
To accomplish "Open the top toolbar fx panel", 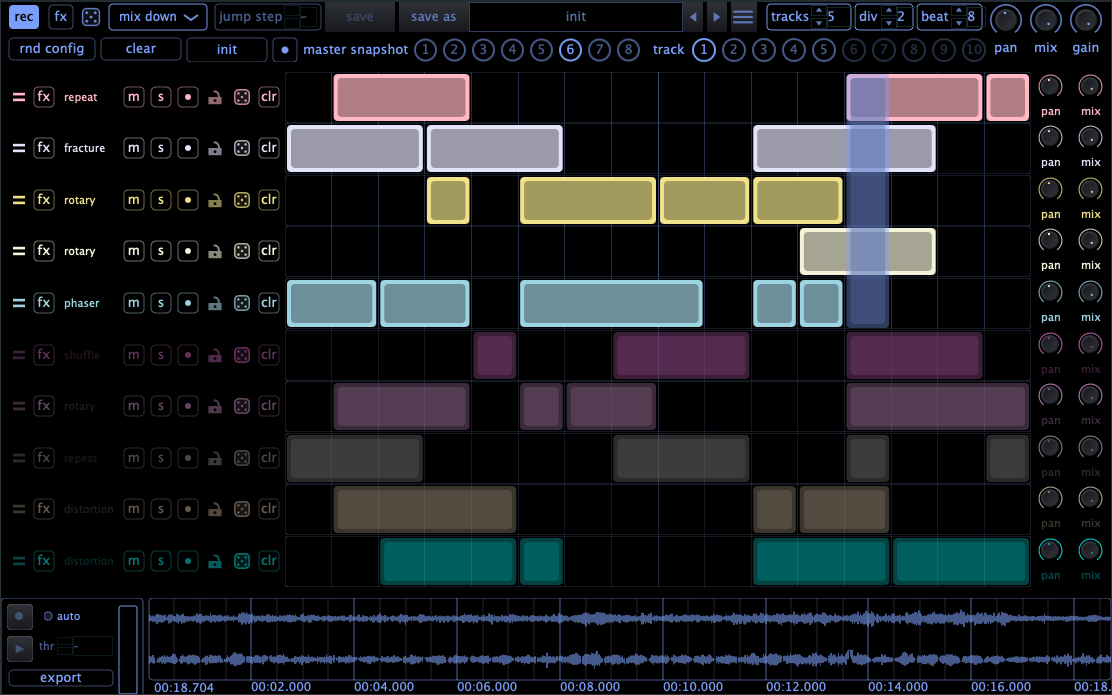I will tap(61, 17).
